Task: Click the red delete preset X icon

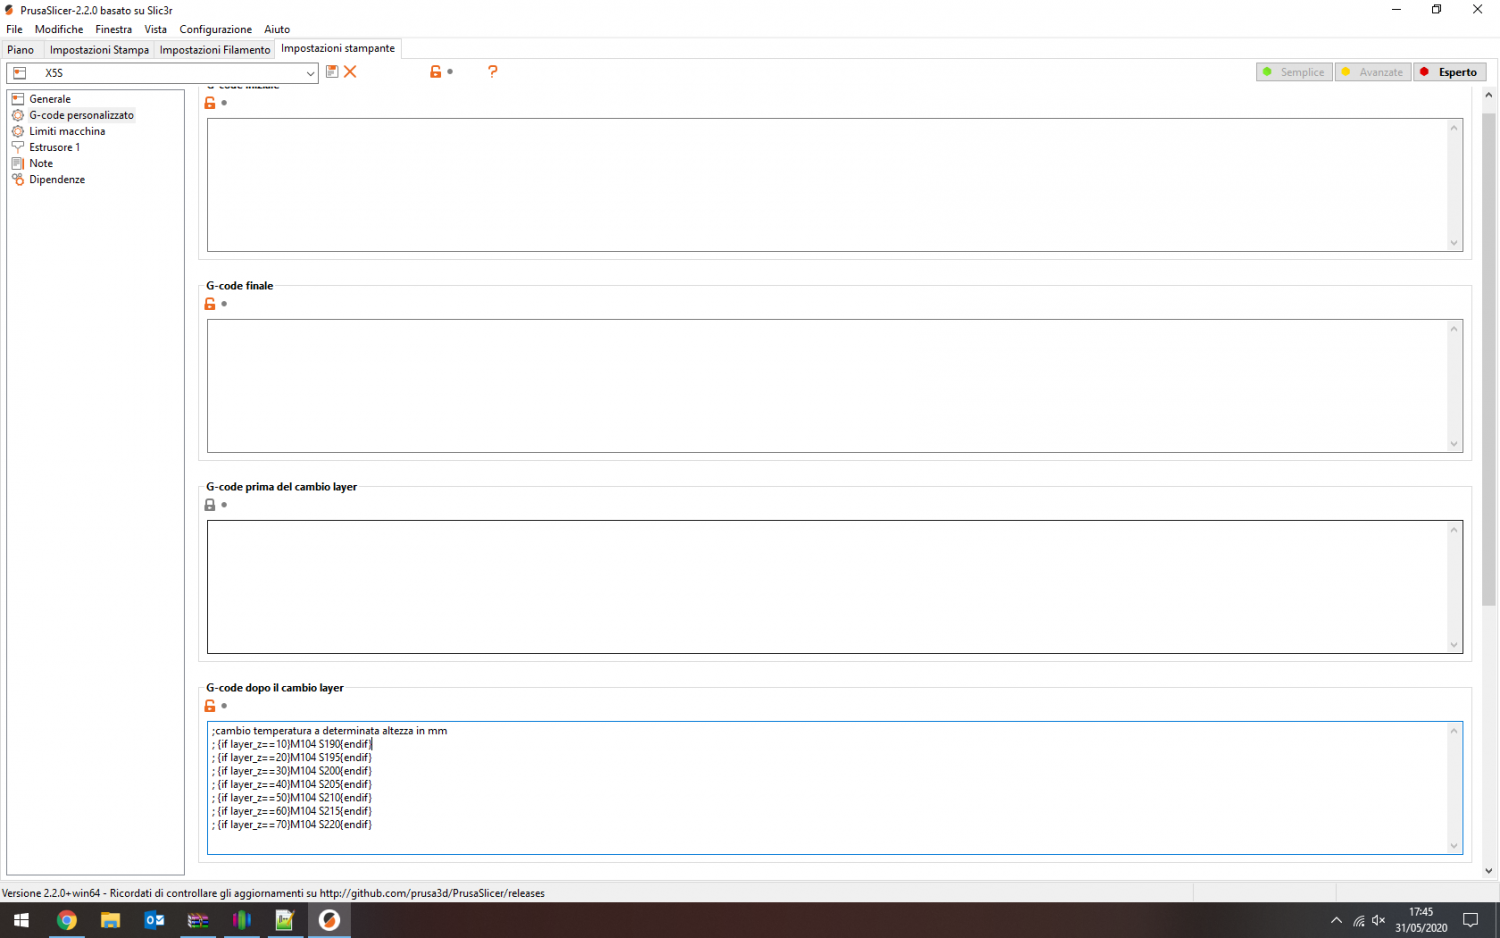Action: click(x=350, y=72)
